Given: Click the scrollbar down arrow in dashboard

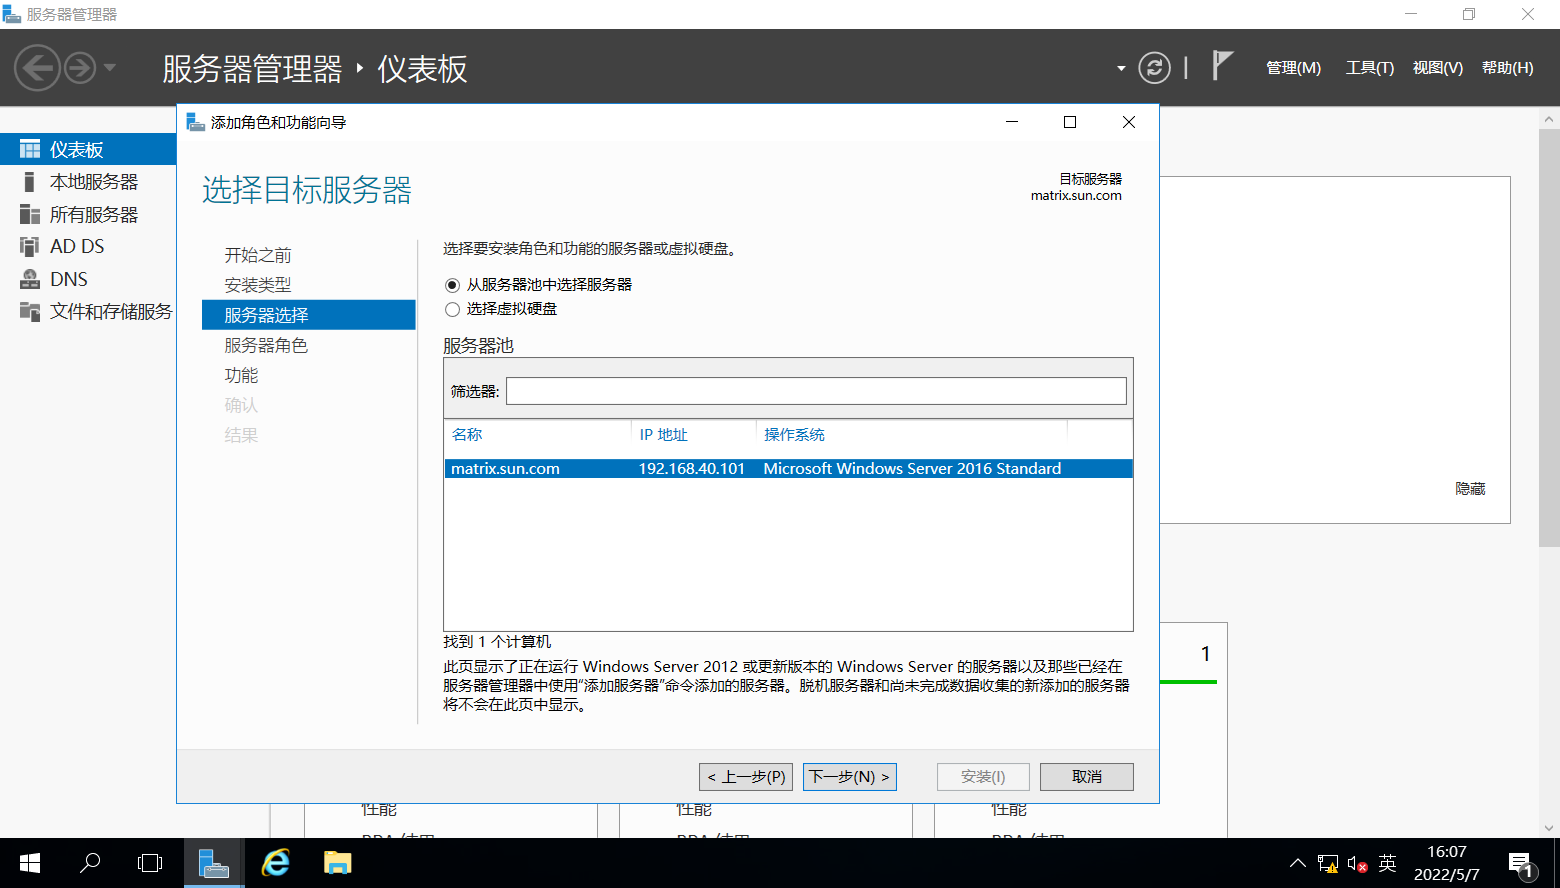Looking at the screenshot, I should tap(1549, 828).
